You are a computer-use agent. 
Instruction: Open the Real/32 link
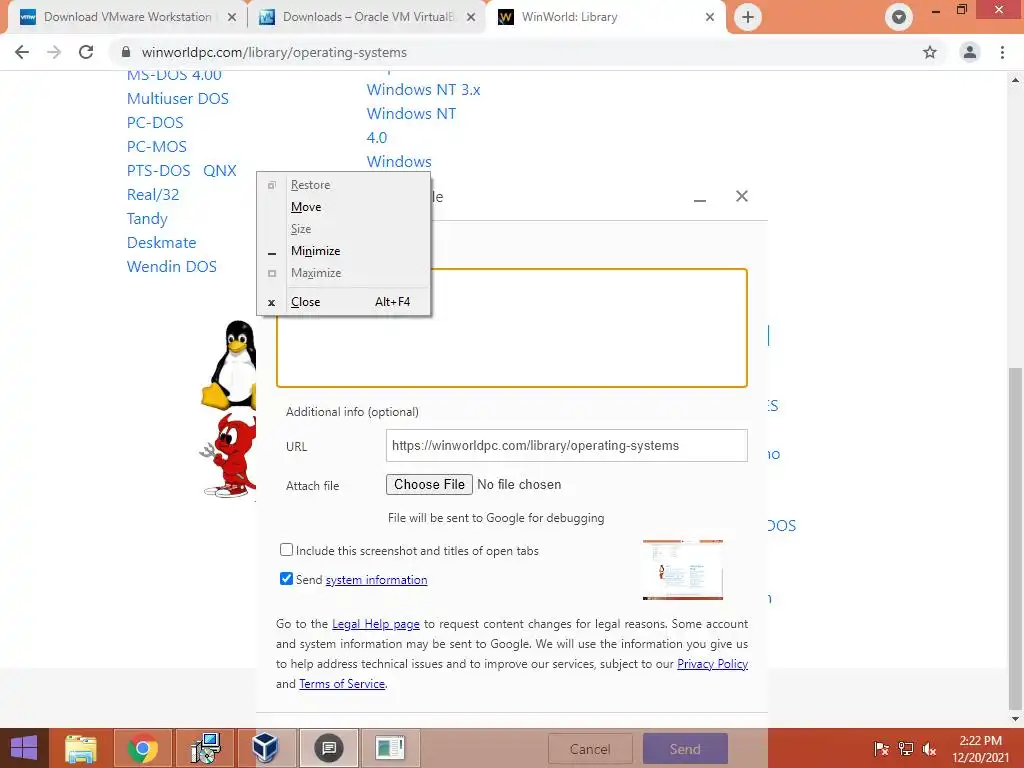click(153, 195)
